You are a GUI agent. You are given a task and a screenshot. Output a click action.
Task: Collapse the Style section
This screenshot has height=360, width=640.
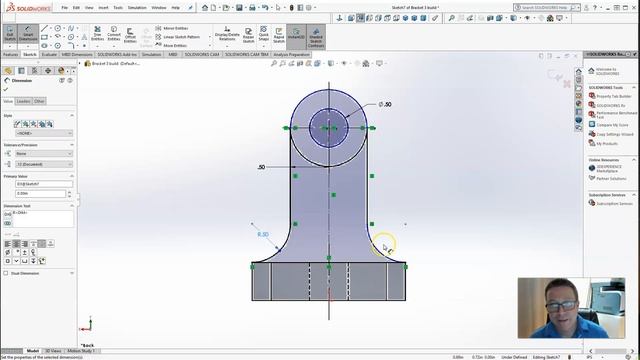pos(72,116)
